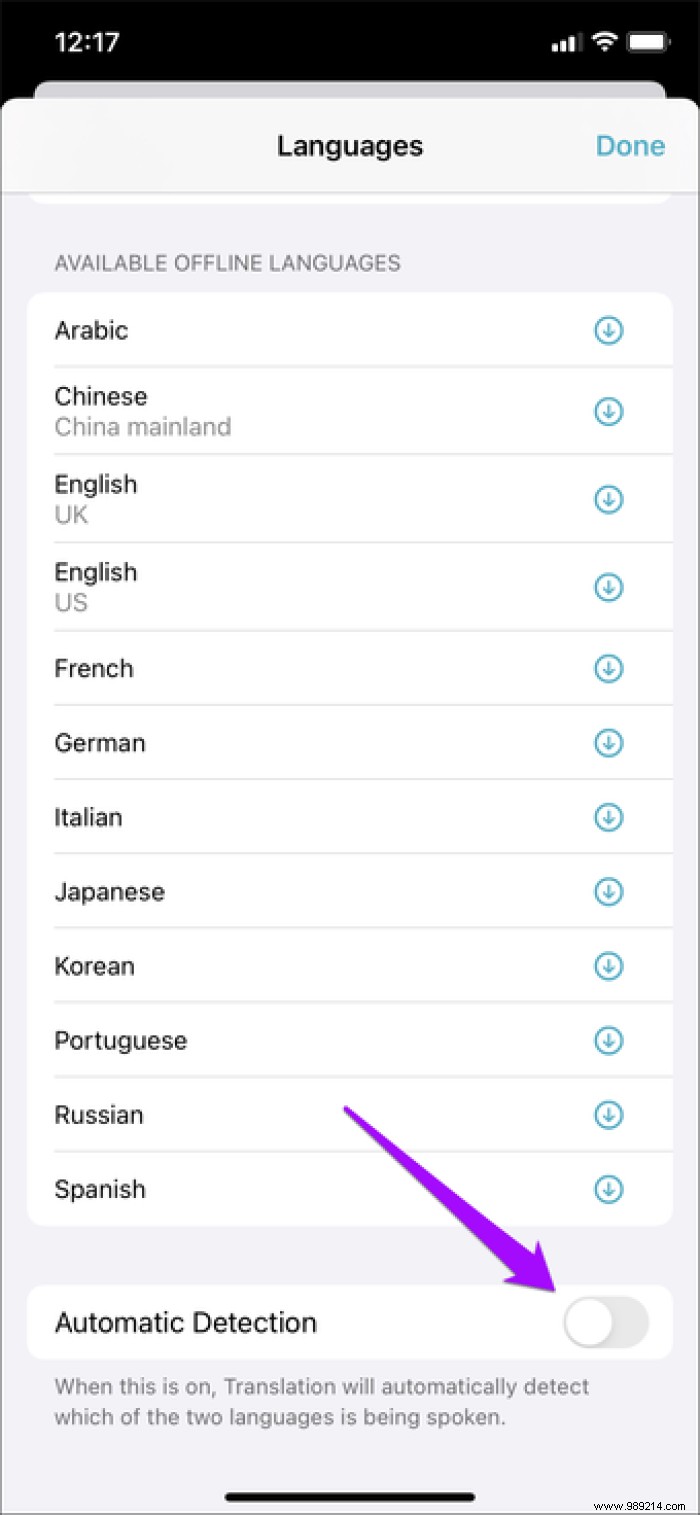This screenshot has width=700, height=1515.
Task: Download the Japanese language pack
Action: pos(608,891)
